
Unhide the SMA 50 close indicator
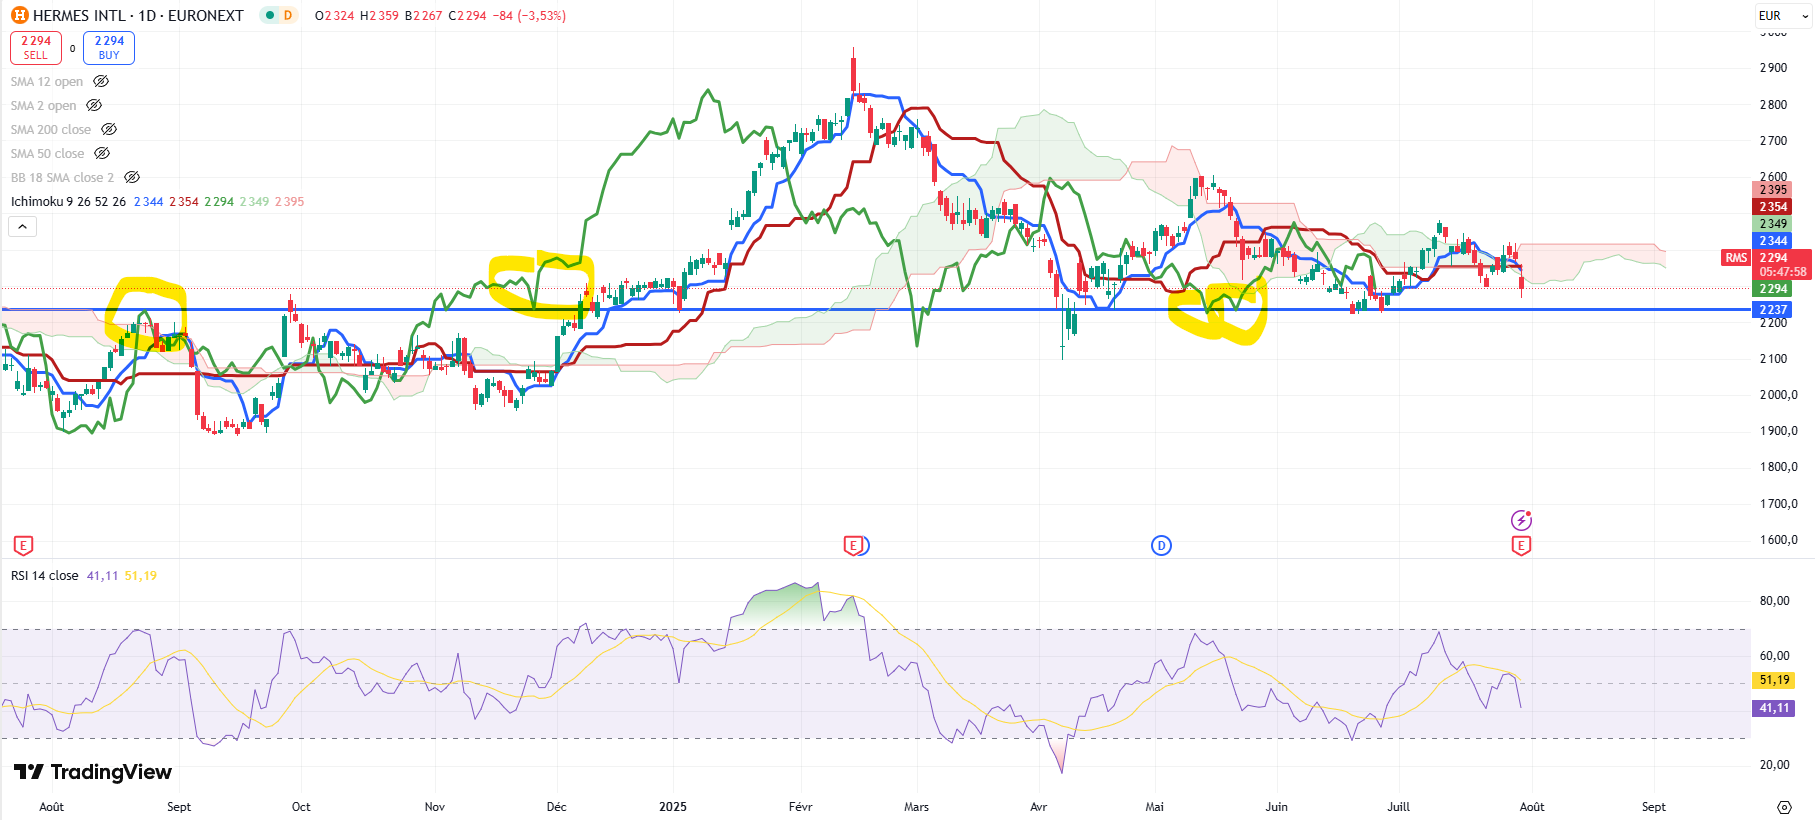(102, 153)
